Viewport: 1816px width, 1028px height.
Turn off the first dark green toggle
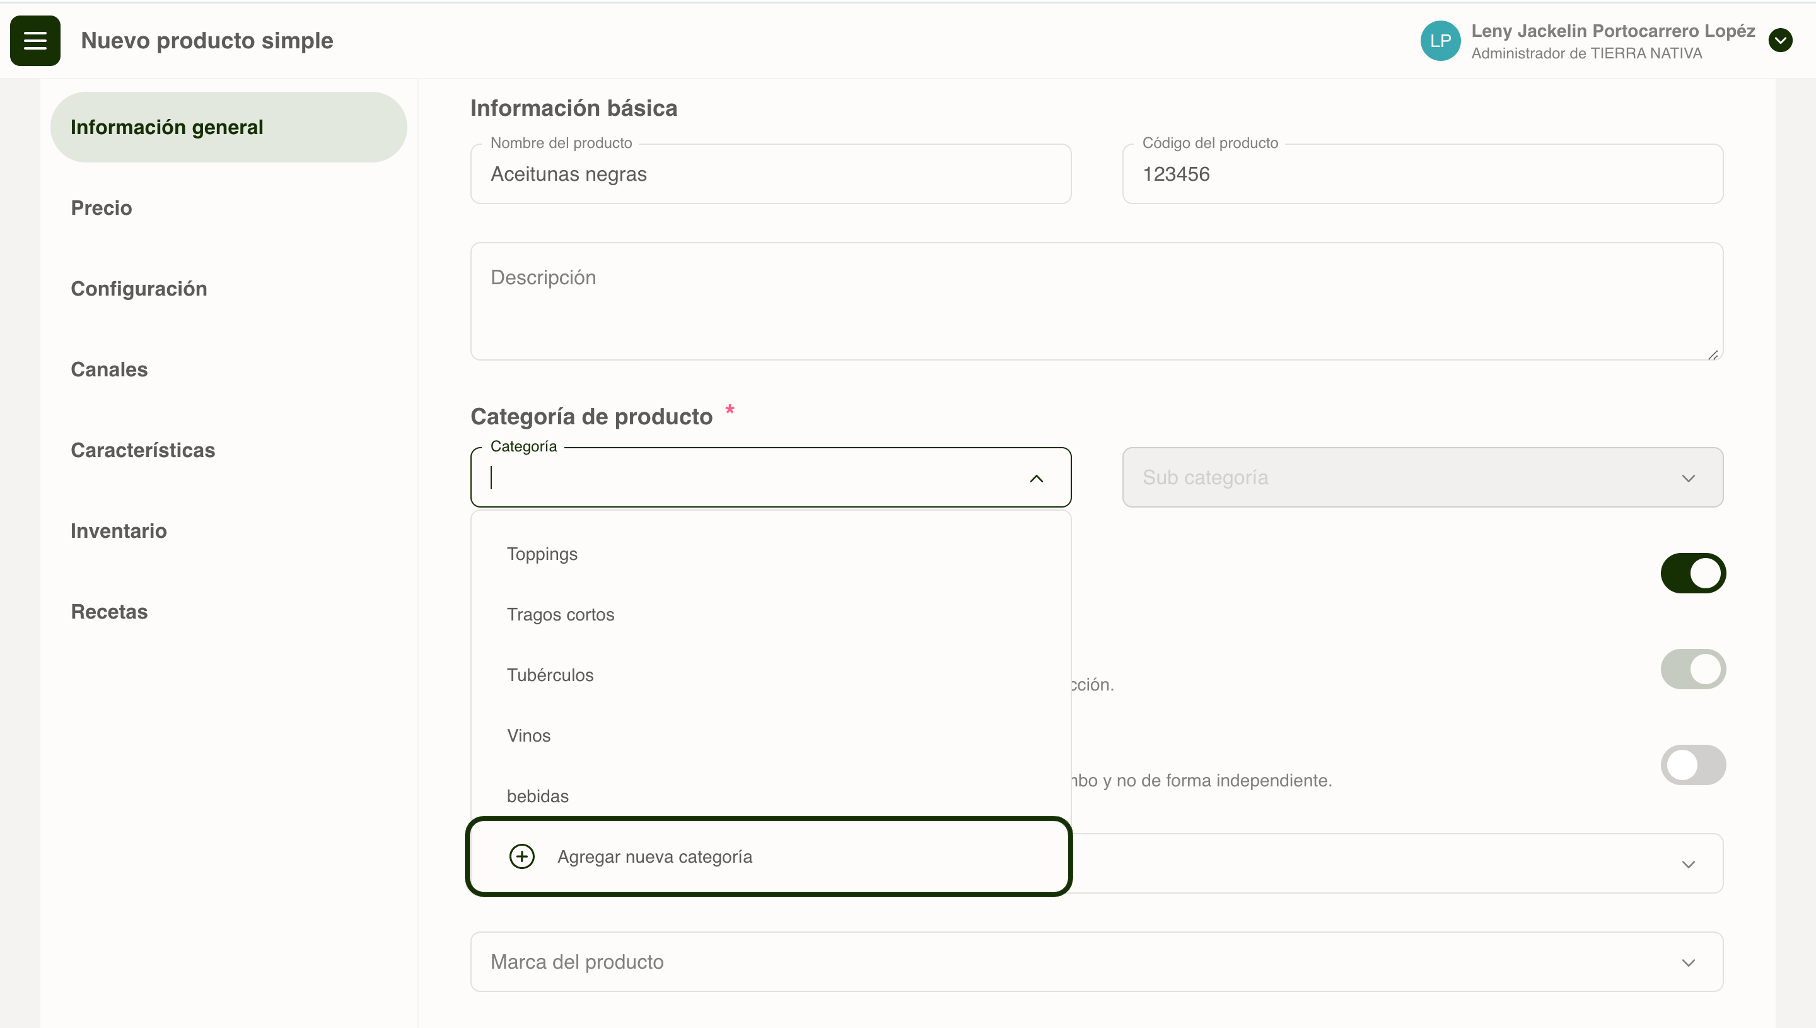1693,573
